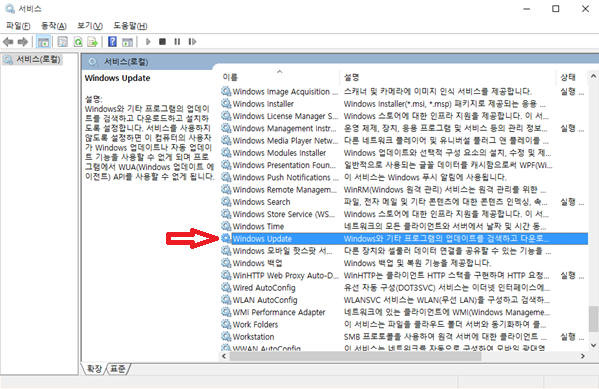The width and height of the screenshot is (599, 389).
Task: Select the WinHTTP Web Proxy Auto-Discovery service
Action: (285, 275)
